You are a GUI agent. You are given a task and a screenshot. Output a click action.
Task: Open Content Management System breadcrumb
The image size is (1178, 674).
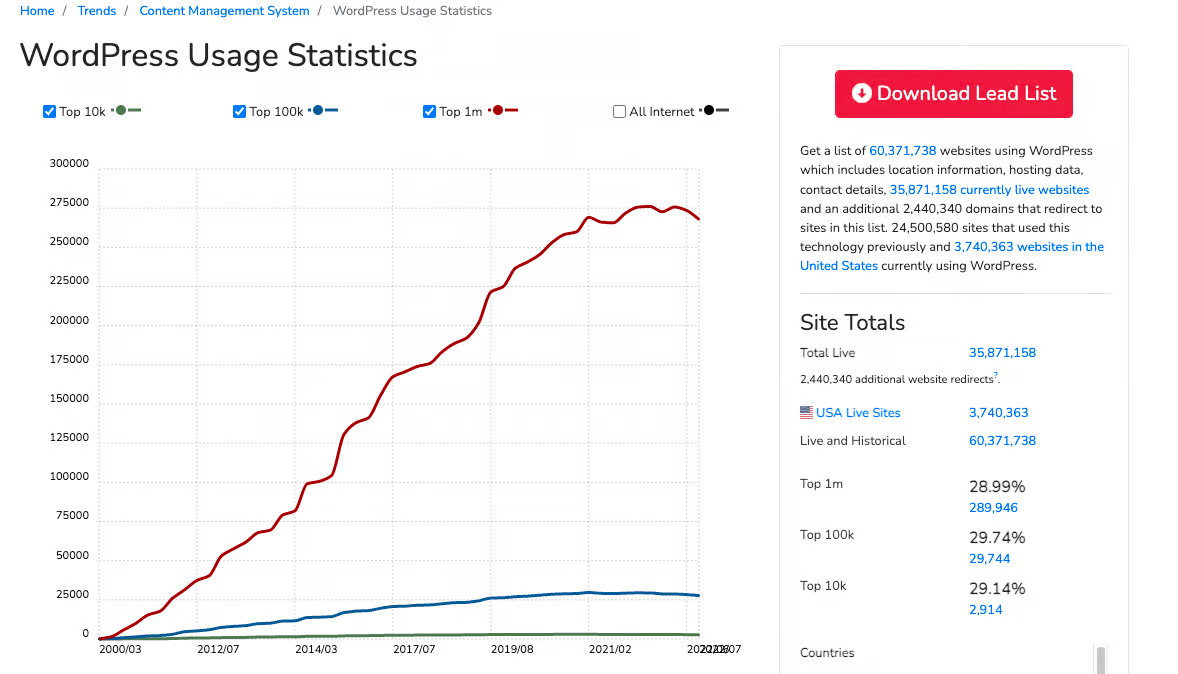point(224,11)
